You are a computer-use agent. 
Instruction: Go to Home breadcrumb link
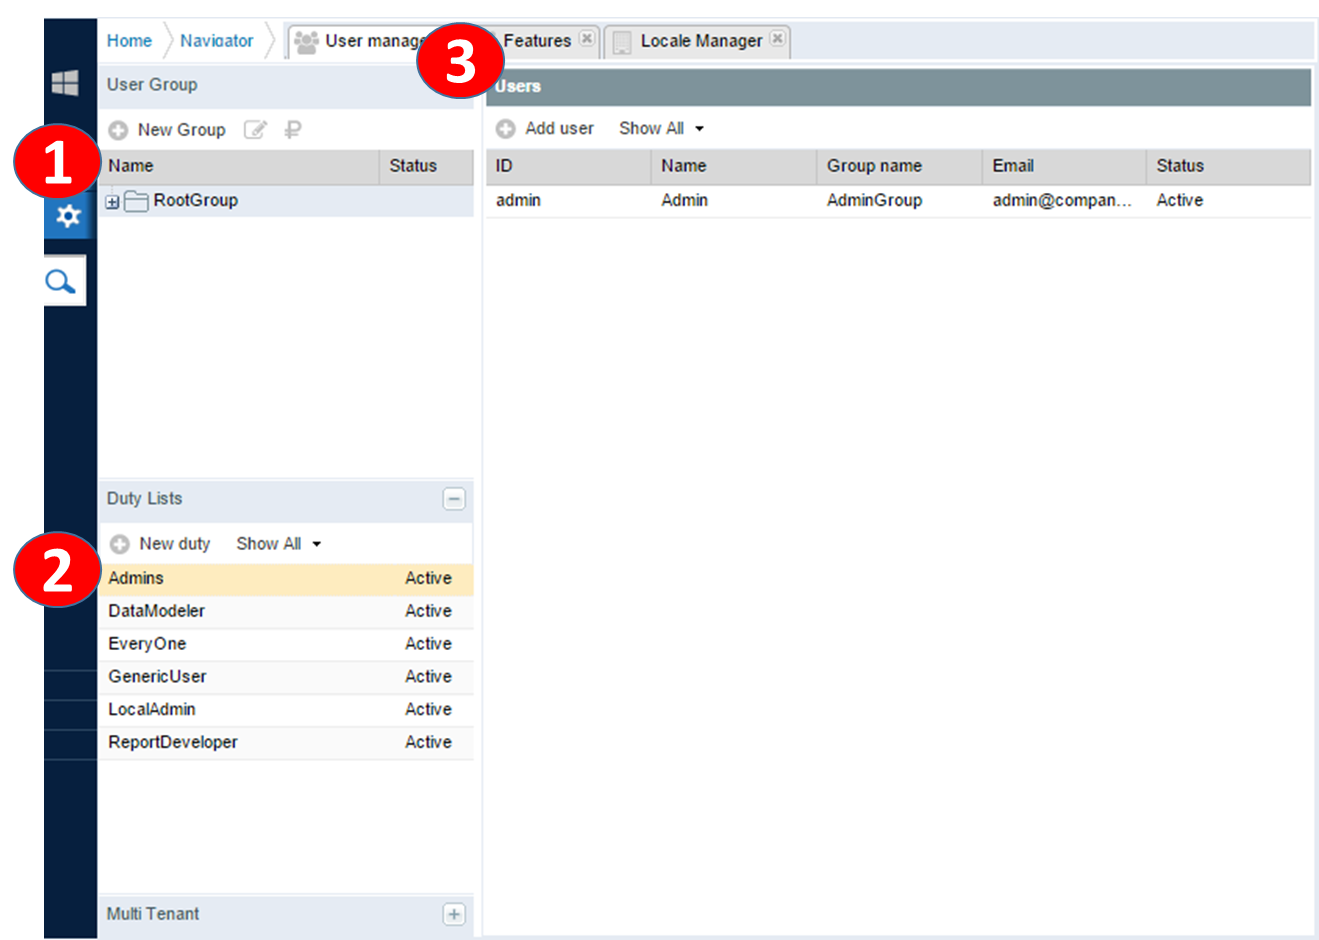point(129,41)
